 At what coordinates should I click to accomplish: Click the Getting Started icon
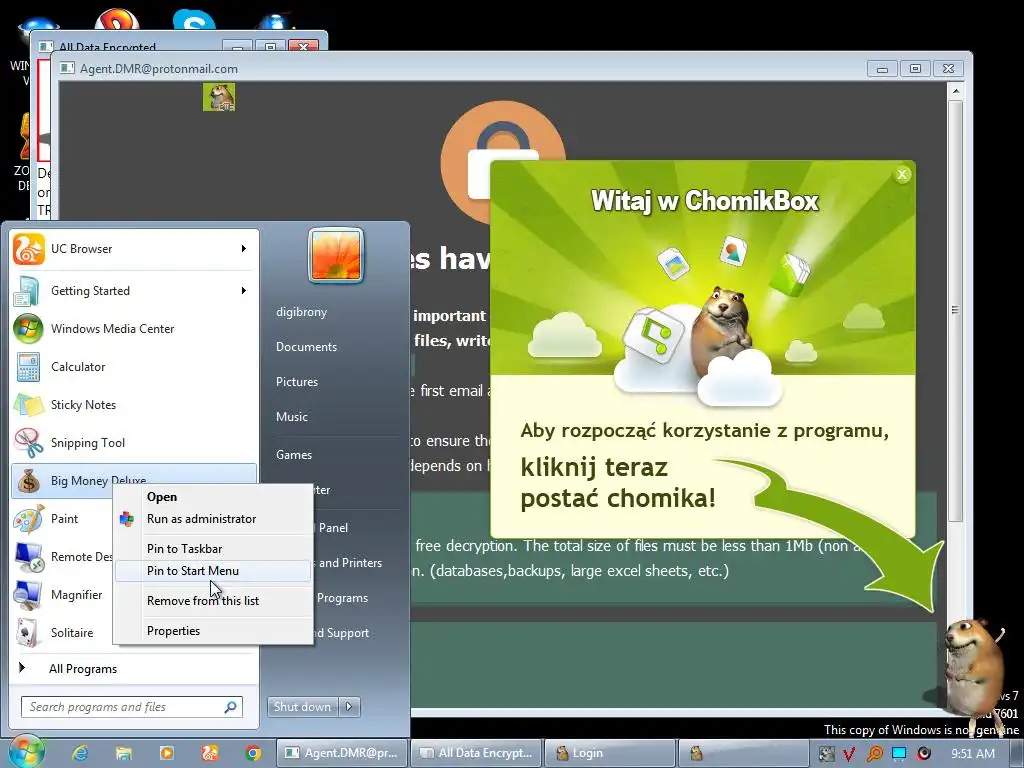[28, 291]
